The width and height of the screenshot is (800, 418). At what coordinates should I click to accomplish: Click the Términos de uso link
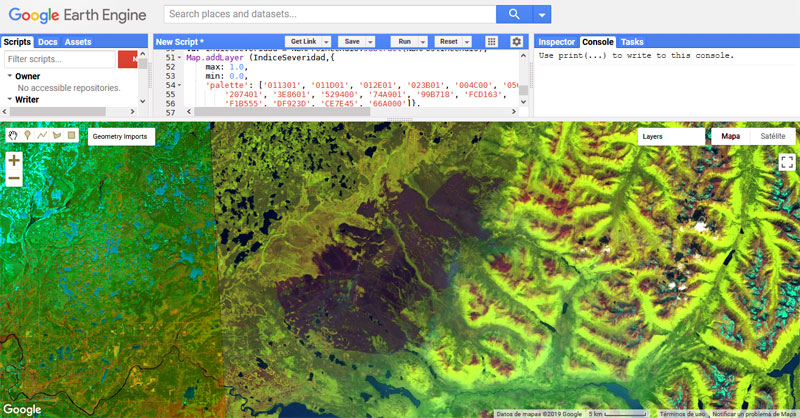point(682,414)
